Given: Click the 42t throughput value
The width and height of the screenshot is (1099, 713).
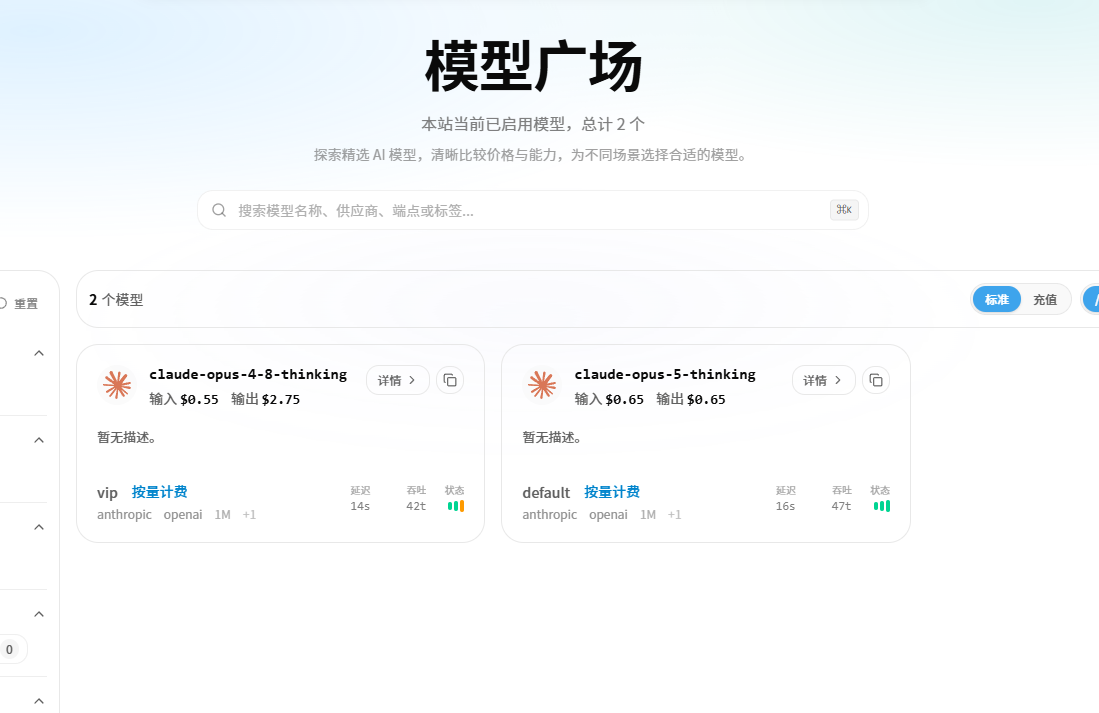Looking at the screenshot, I should 416,506.
